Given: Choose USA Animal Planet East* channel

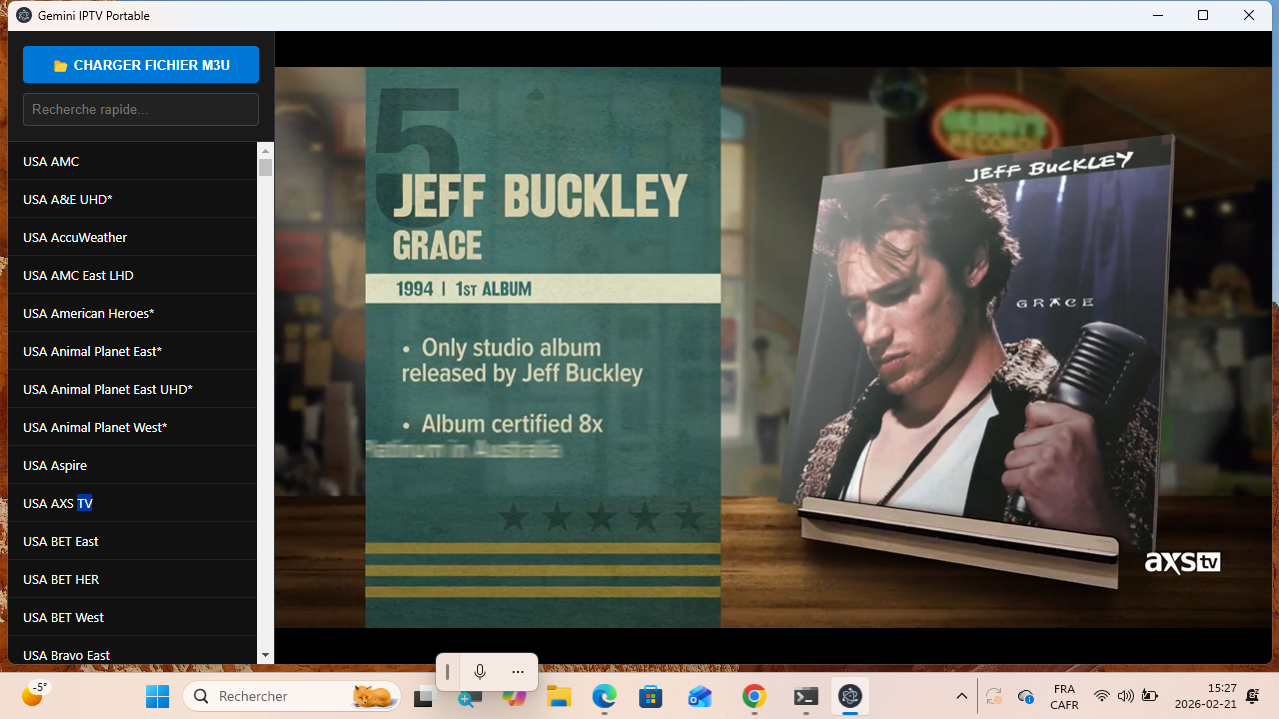Looking at the screenshot, I should click(132, 351).
